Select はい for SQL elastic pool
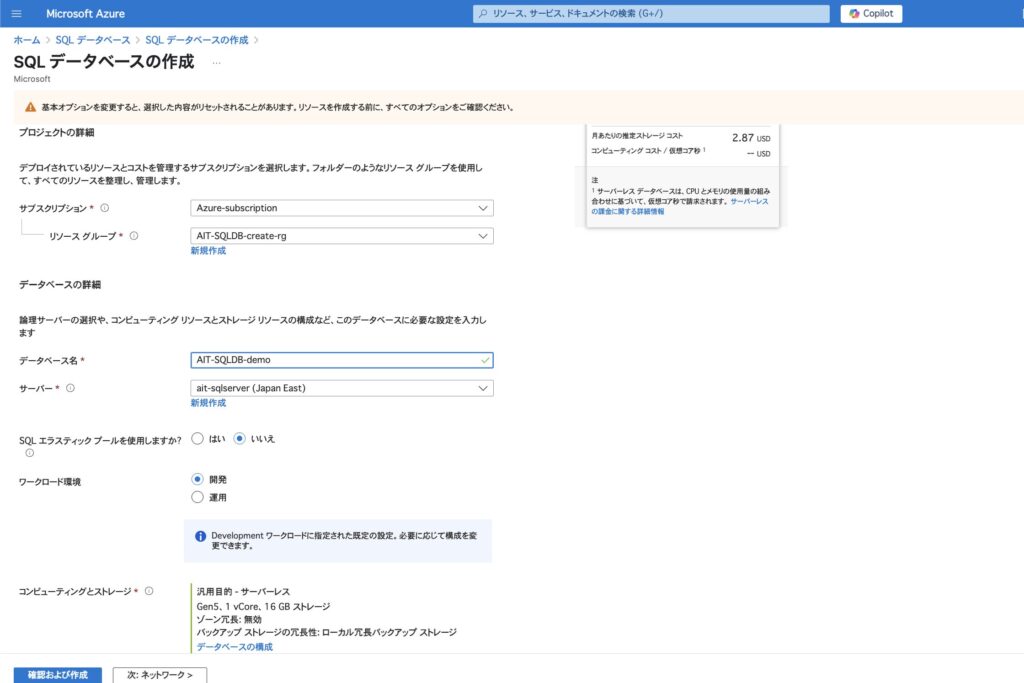Image resolution: width=1024 pixels, height=683 pixels. (197, 439)
